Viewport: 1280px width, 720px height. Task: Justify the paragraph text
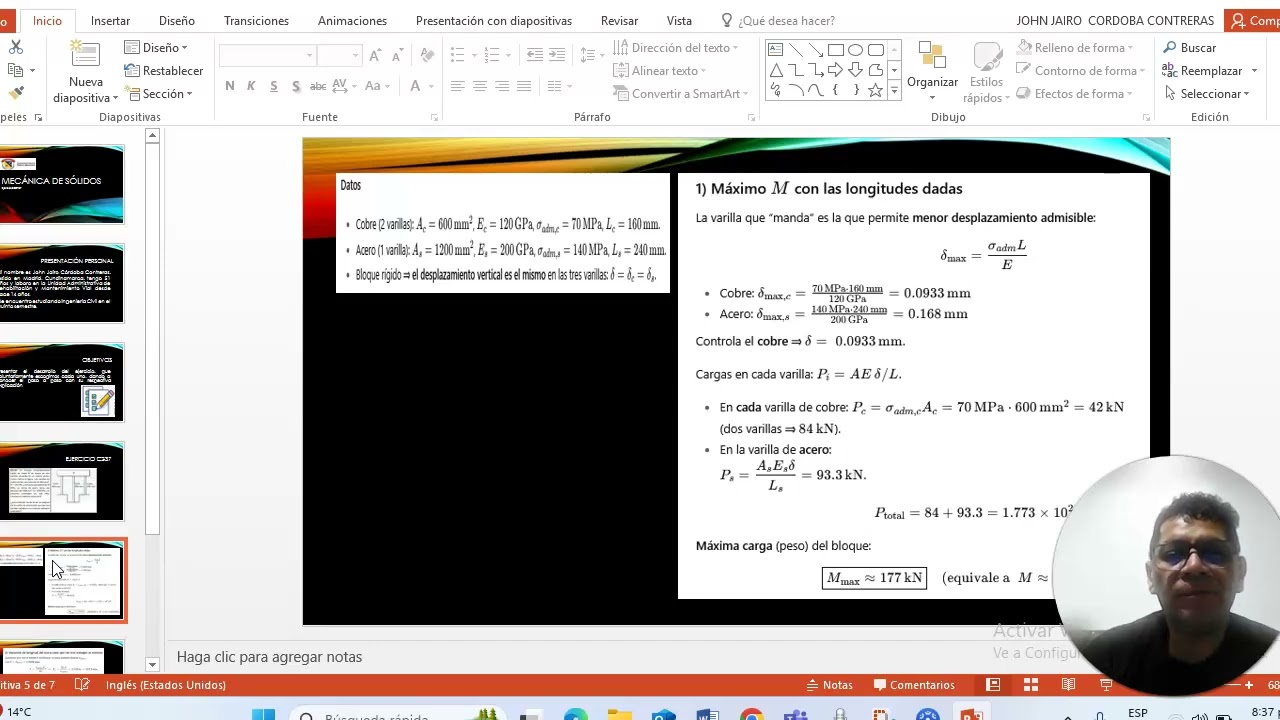pos(524,86)
